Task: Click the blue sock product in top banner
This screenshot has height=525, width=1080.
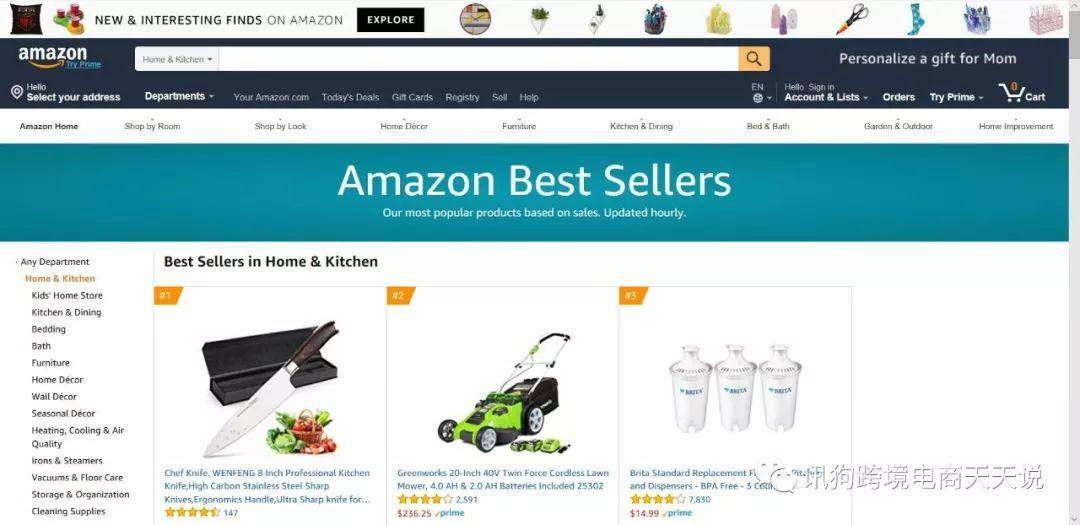Action: [x=915, y=19]
